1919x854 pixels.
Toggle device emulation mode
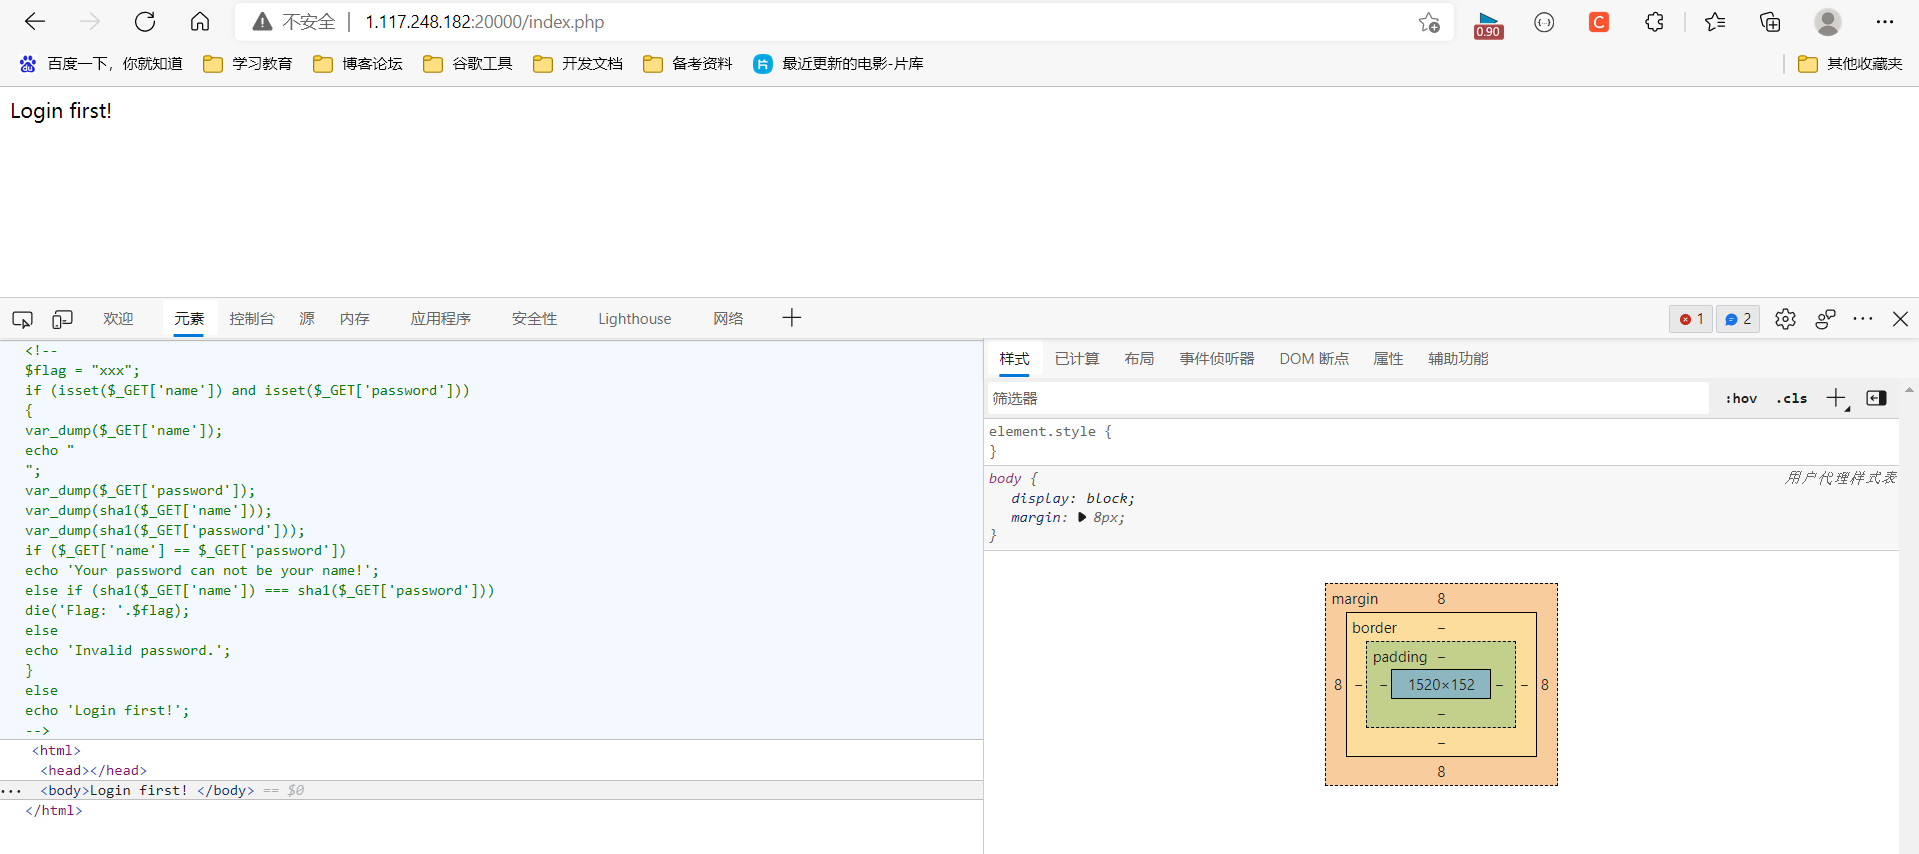pyautogui.click(x=62, y=319)
